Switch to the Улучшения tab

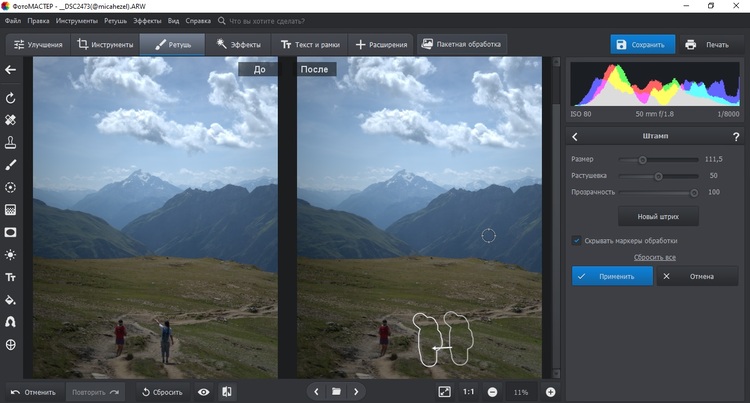coord(38,45)
